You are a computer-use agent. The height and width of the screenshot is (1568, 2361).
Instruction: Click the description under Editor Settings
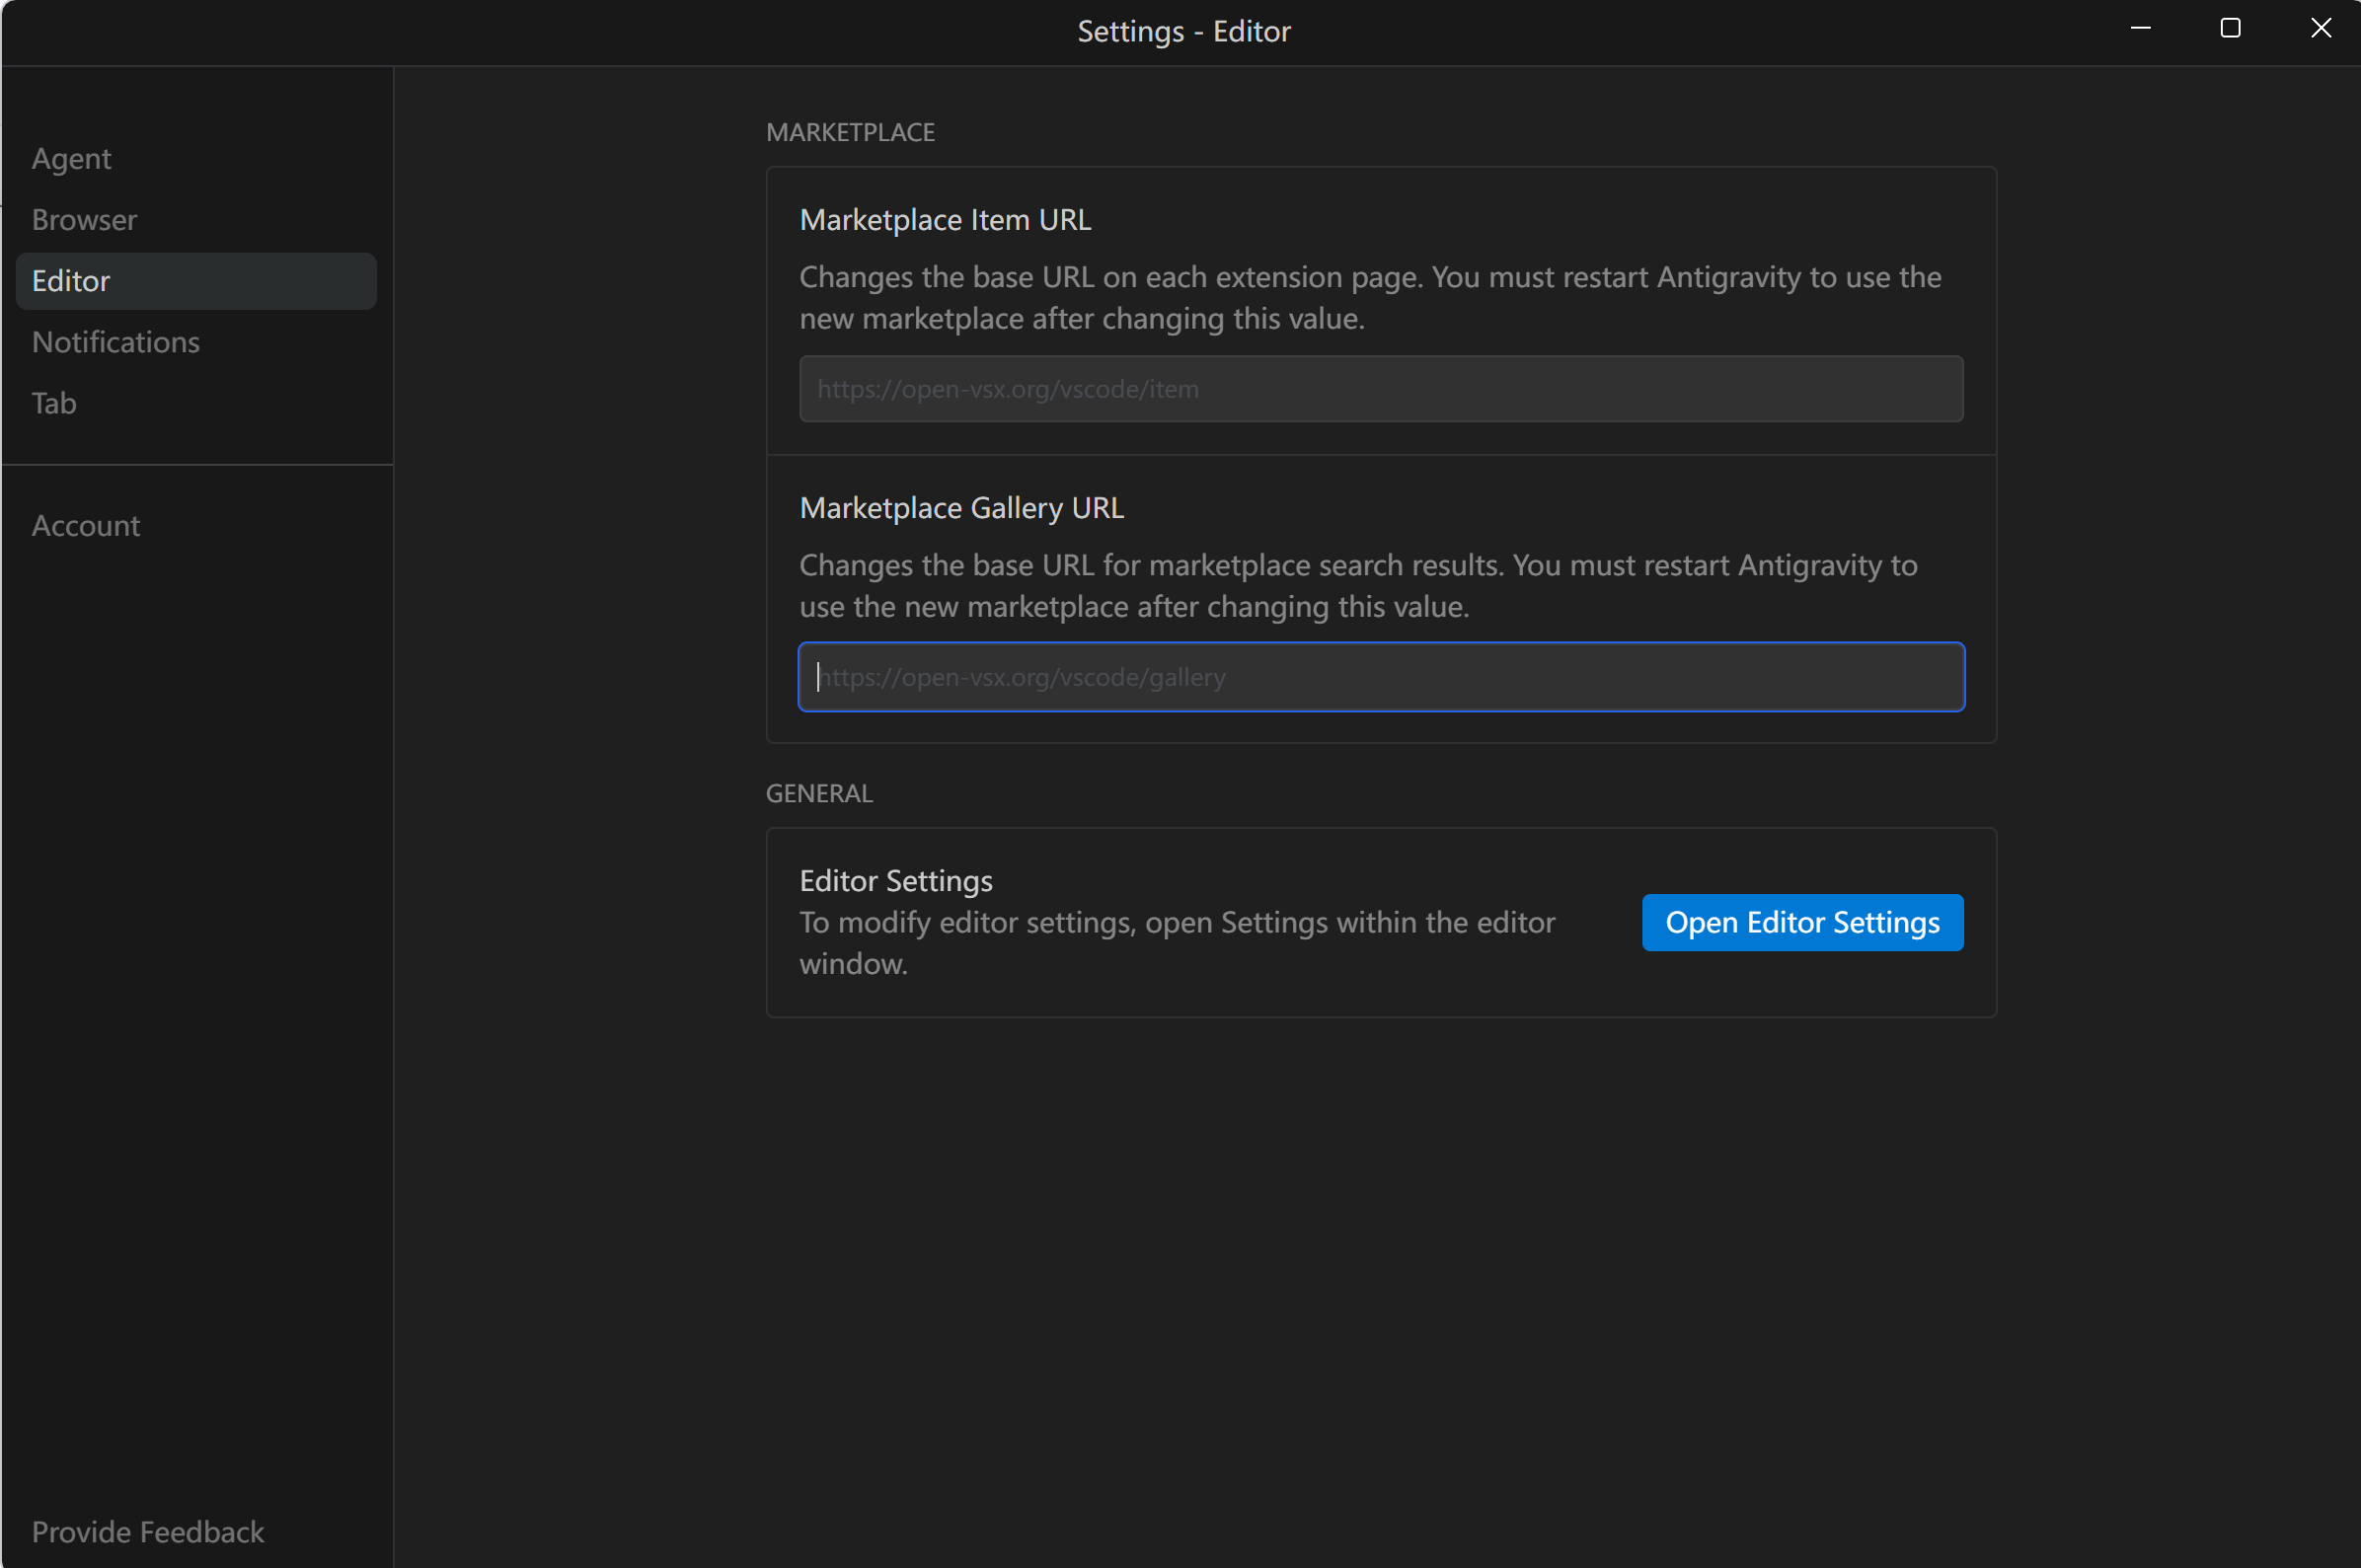click(x=1177, y=942)
